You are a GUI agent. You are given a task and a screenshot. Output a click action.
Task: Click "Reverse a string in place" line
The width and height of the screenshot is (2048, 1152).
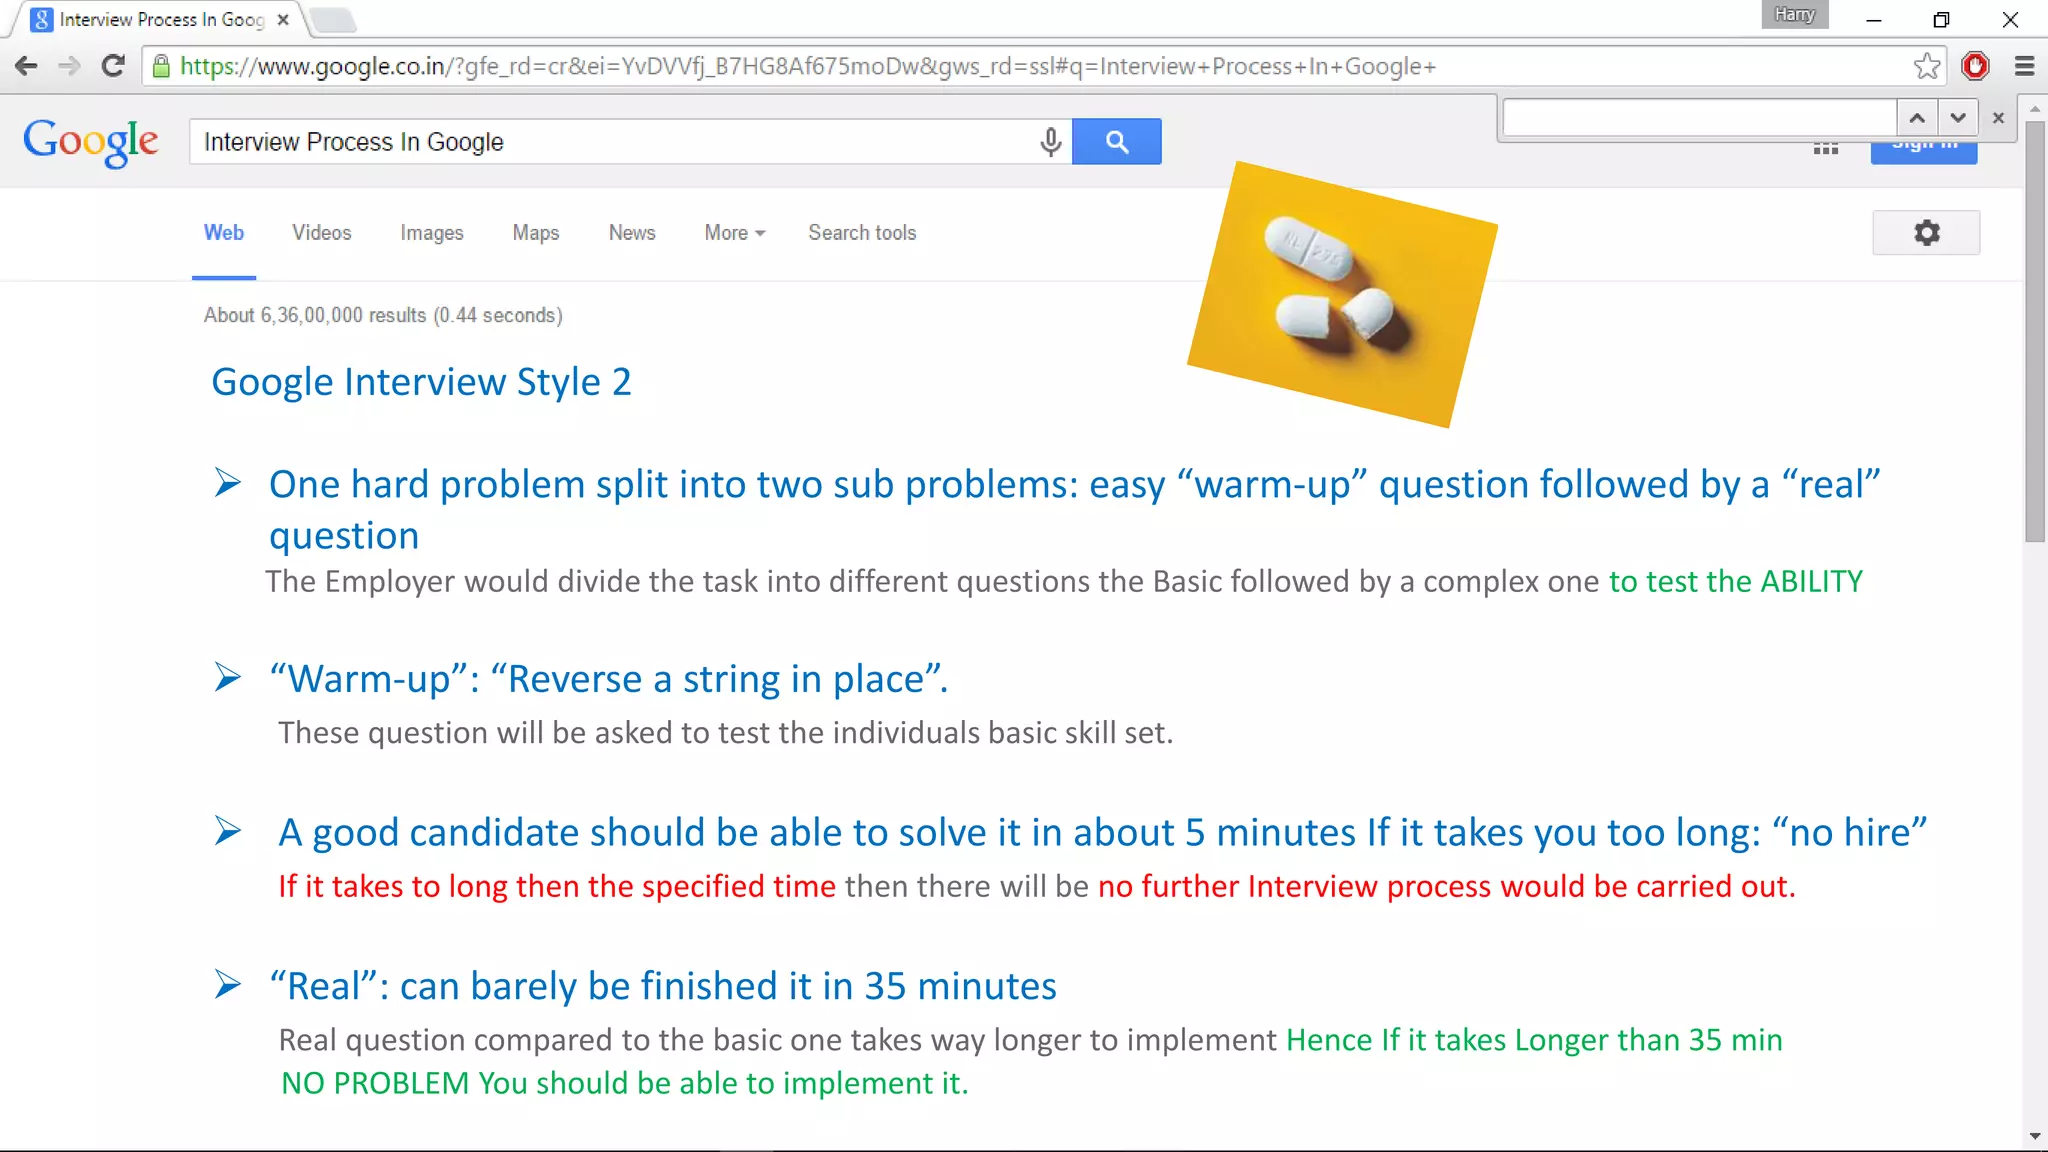click(608, 678)
